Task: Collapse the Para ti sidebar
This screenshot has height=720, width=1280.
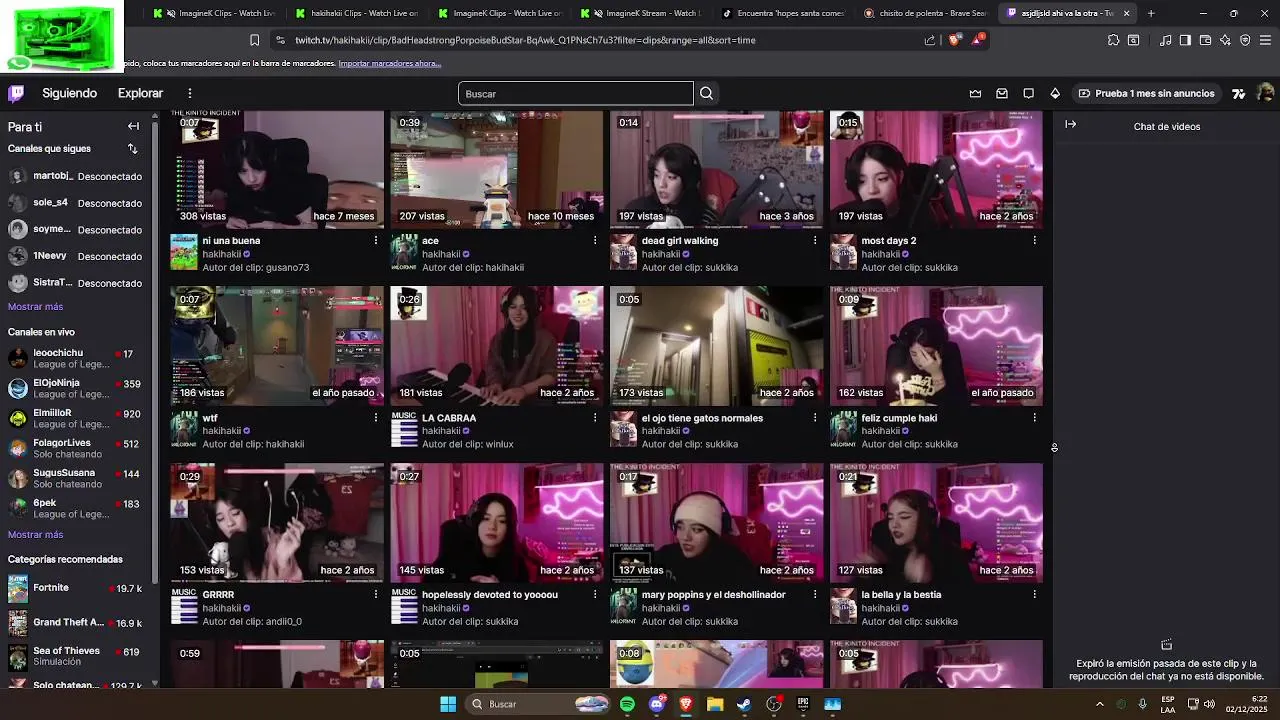Action: [x=133, y=126]
